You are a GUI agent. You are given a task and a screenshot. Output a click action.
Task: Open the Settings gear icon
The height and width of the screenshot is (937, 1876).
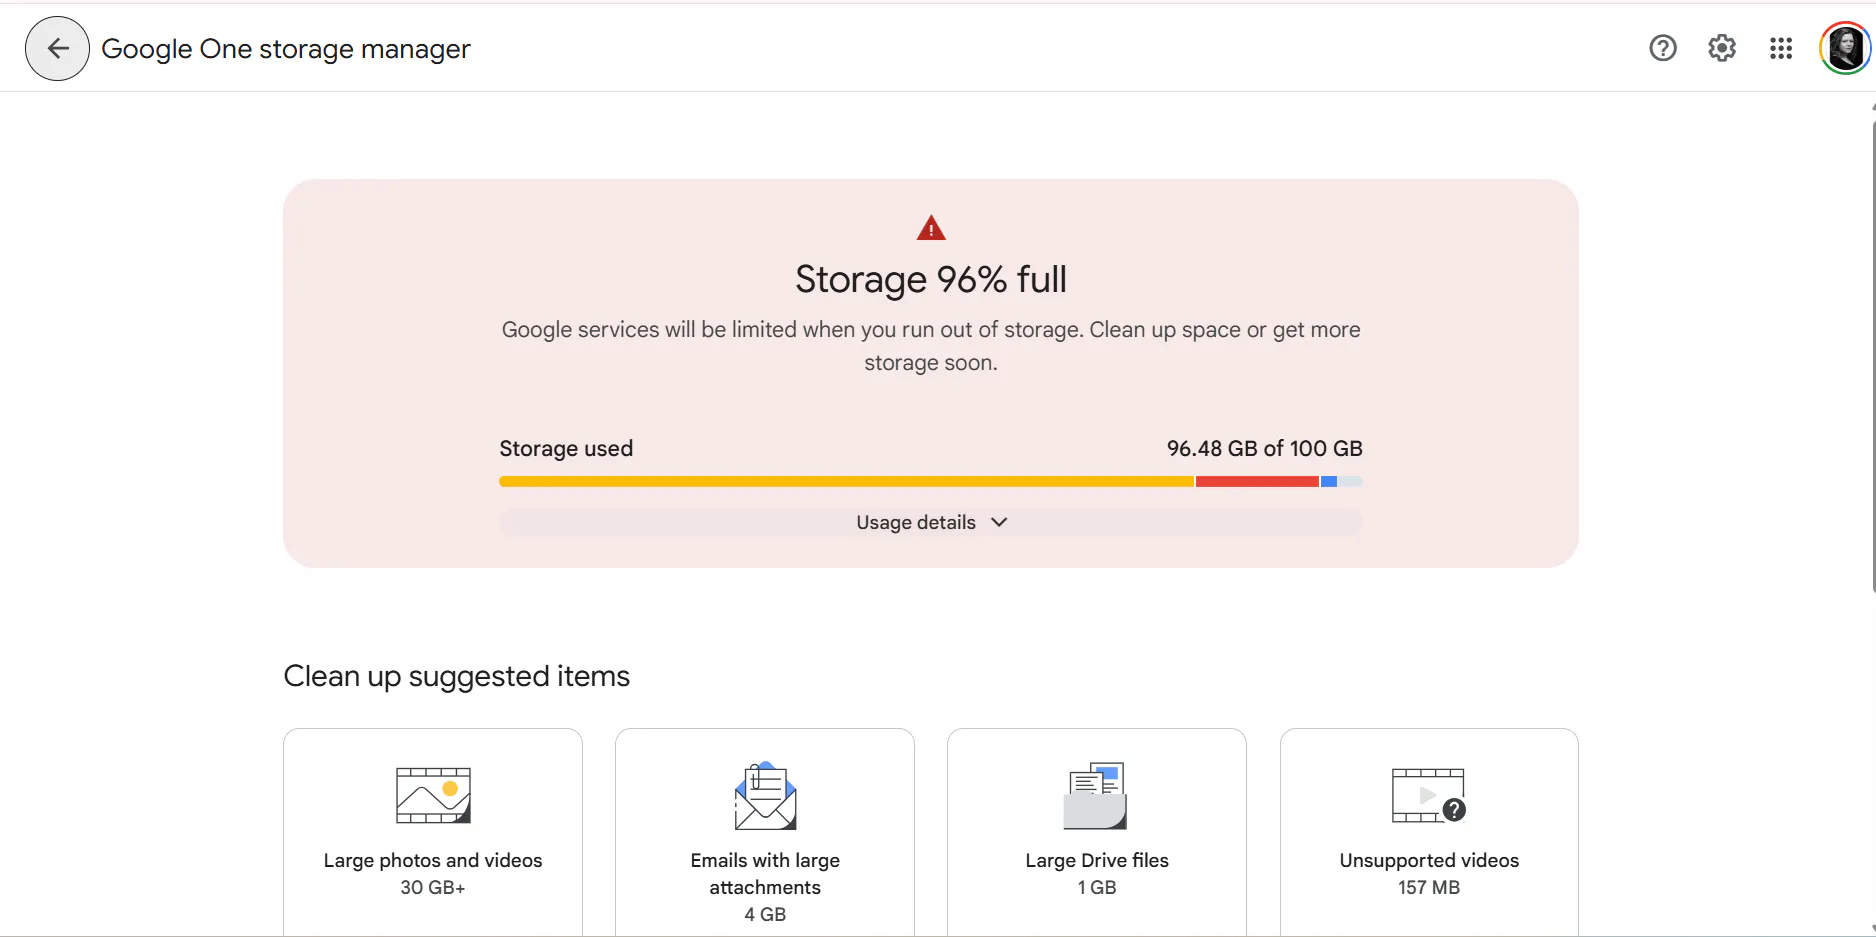click(1721, 48)
